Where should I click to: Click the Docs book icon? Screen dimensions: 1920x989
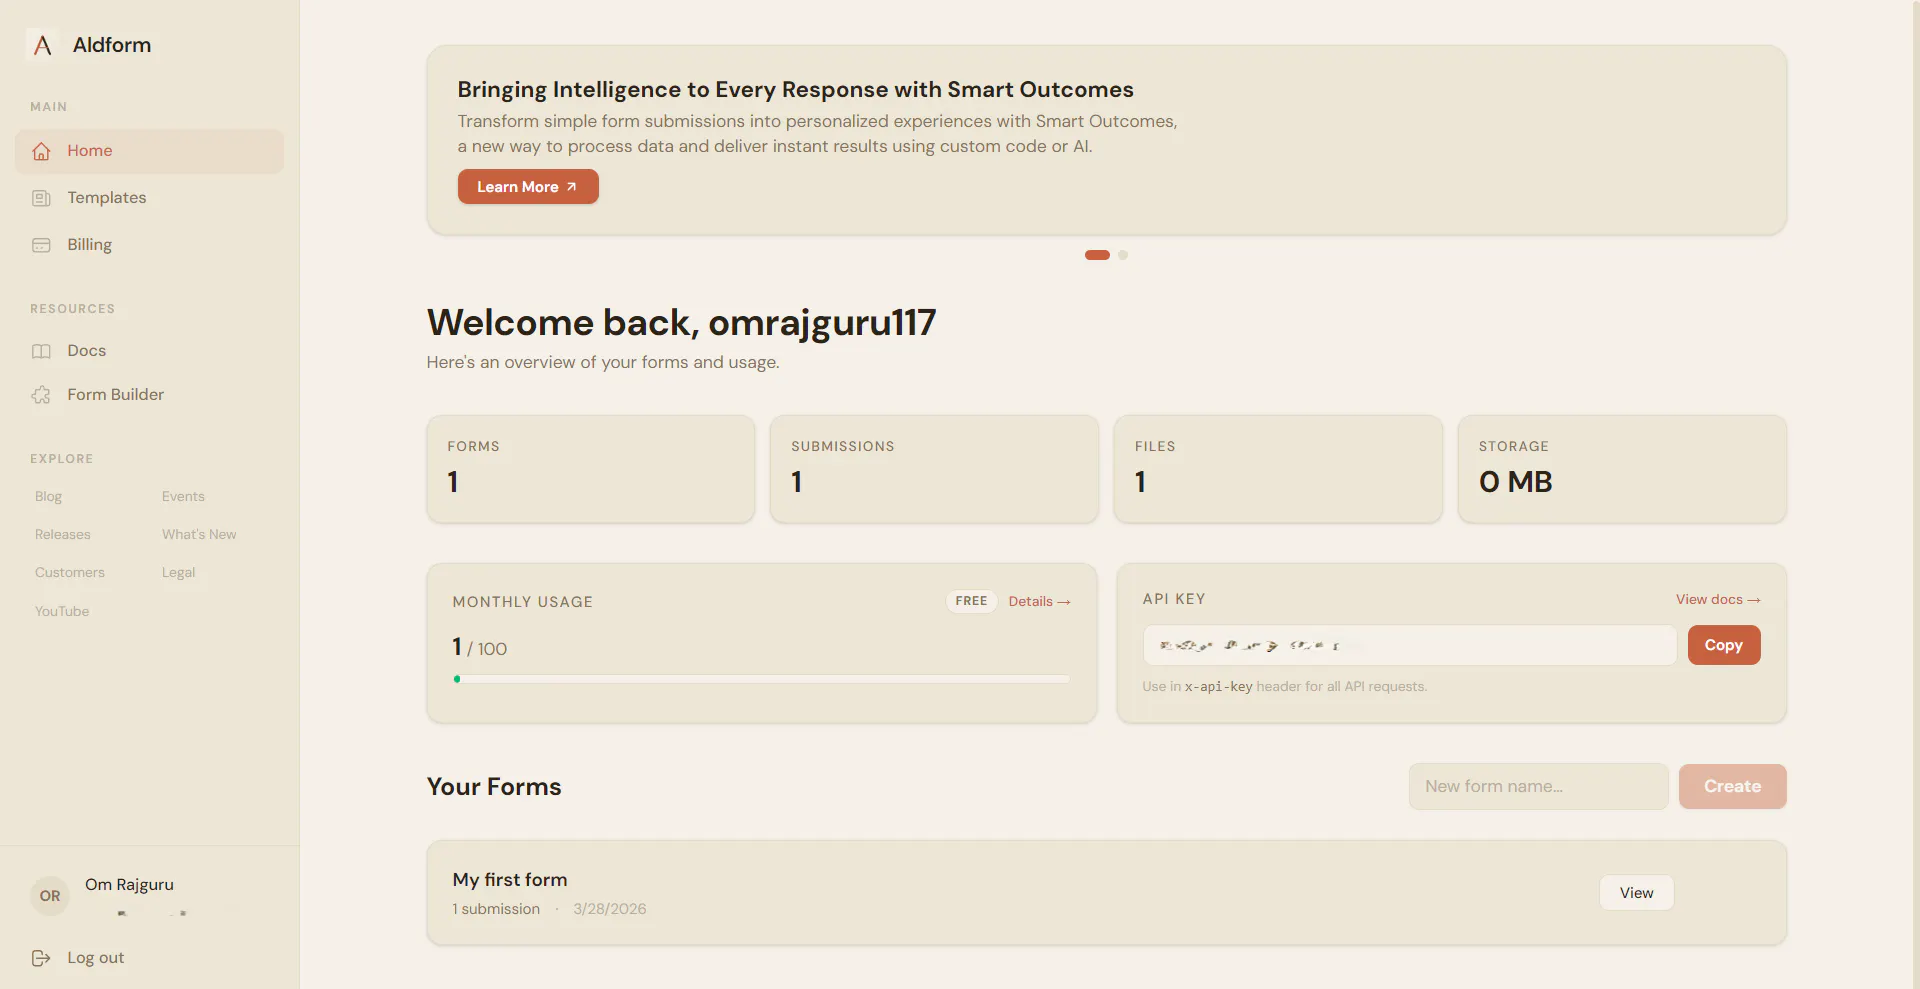coord(41,351)
